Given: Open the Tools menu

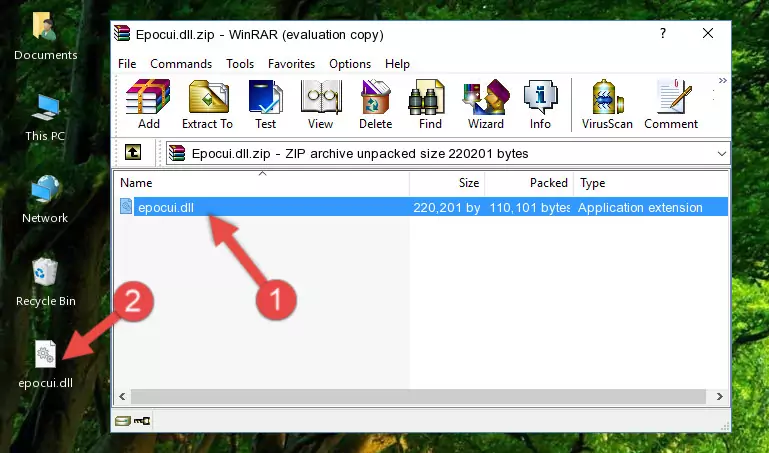Looking at the screenshot, I should (240, 64).
